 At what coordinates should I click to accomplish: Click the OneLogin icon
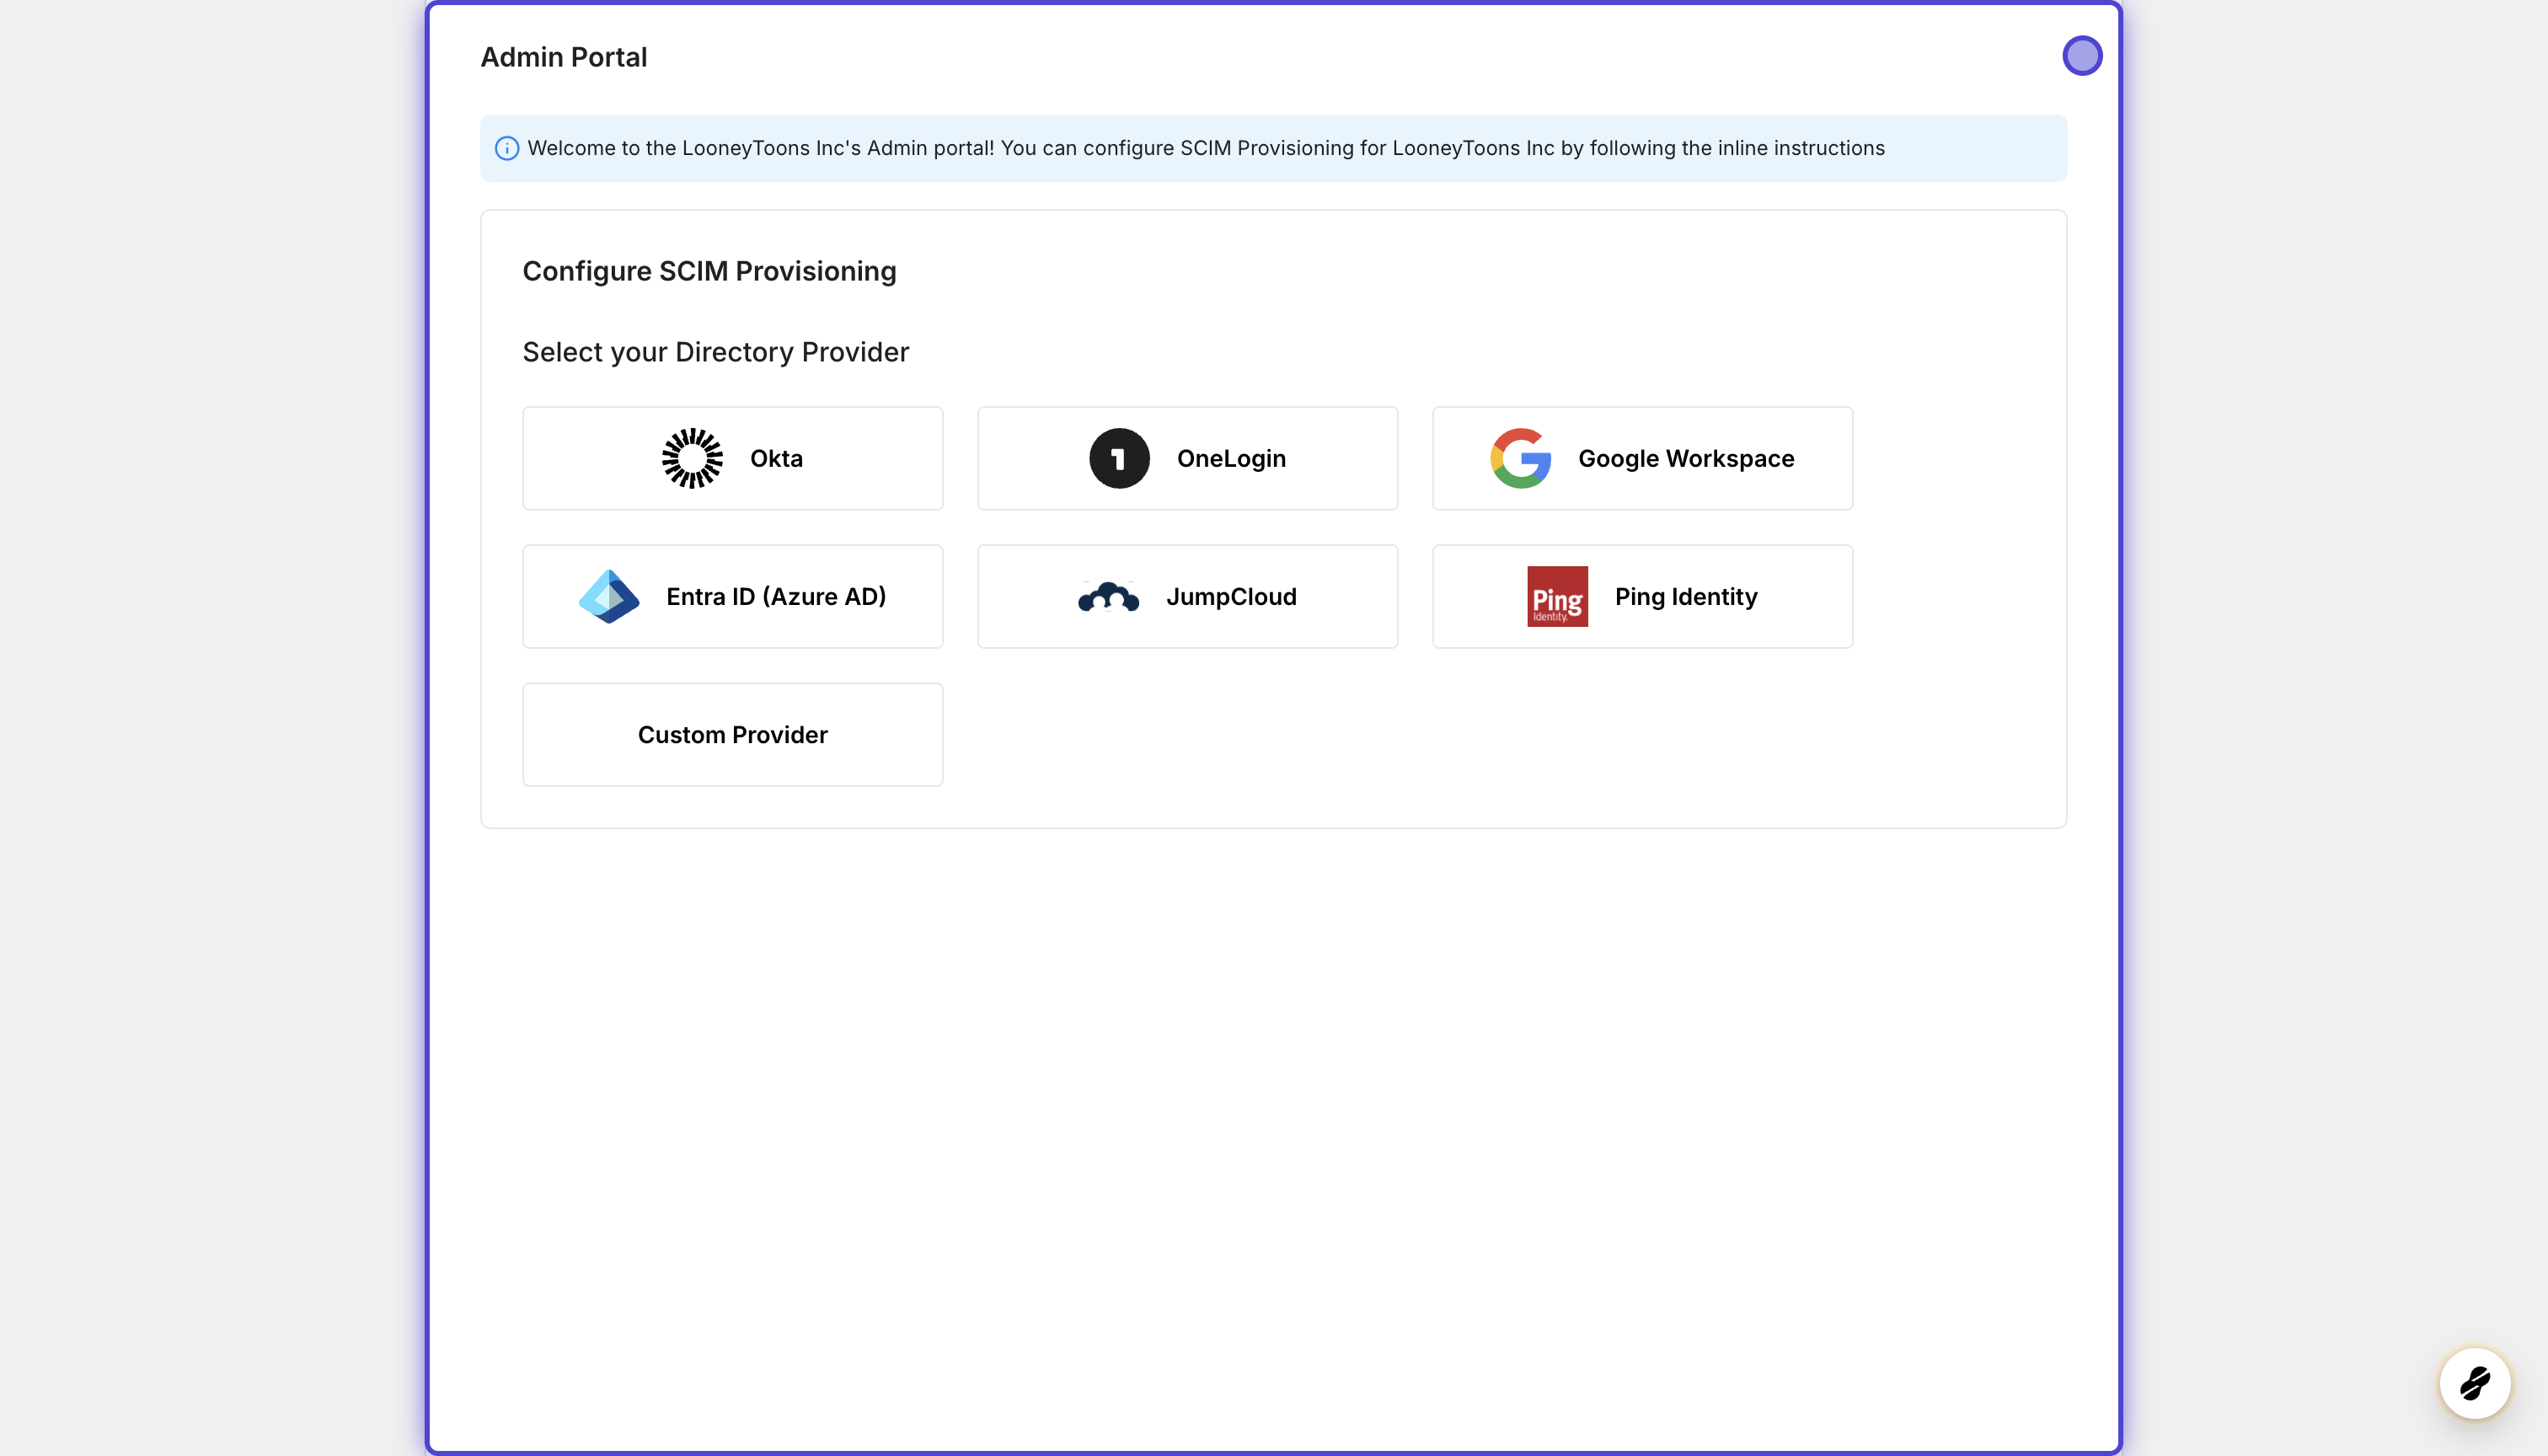[1118, 458]
